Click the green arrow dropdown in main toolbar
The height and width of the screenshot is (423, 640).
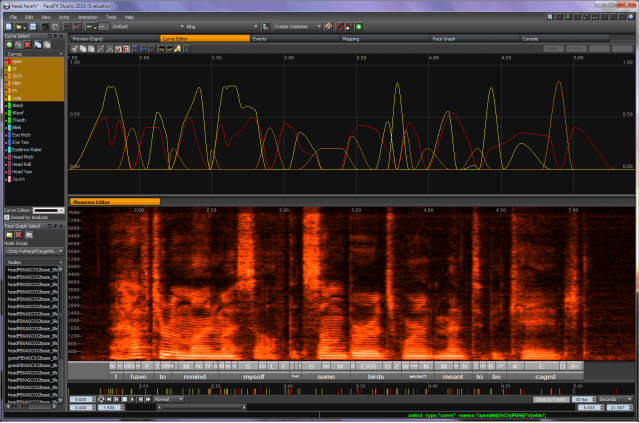tap(91, 27)
